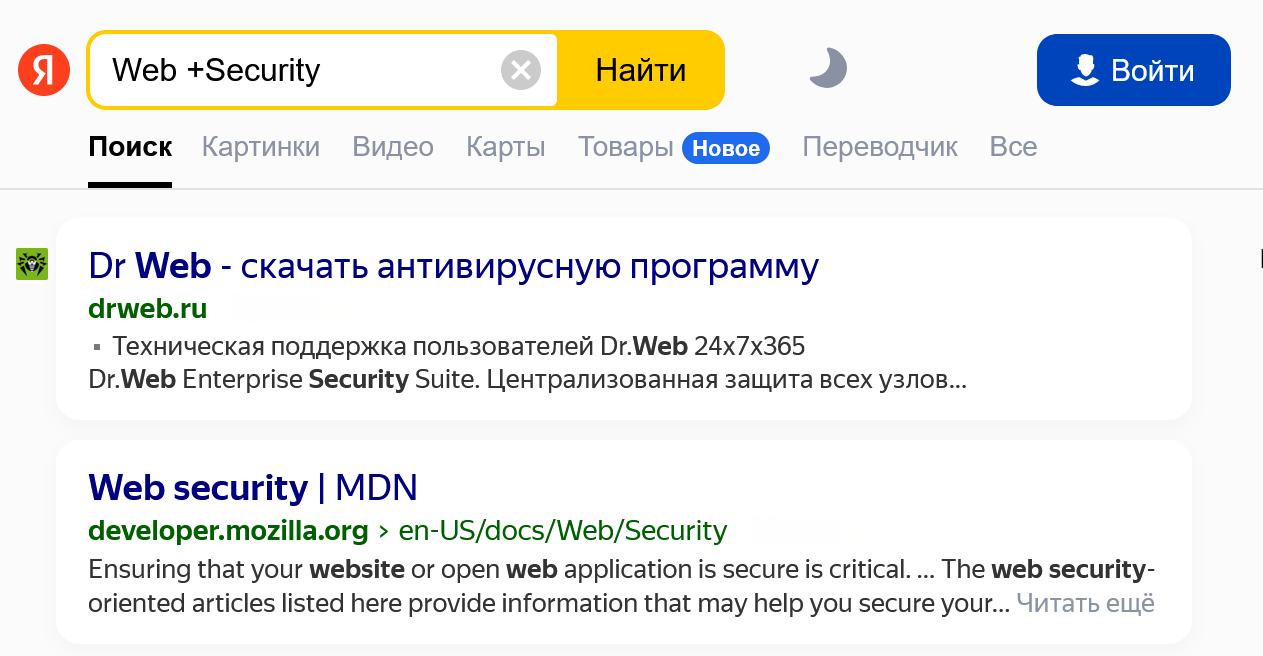Click the Yandex logo icon
1263x656 pixels.
pyautogui.click(x=44, y=70)
